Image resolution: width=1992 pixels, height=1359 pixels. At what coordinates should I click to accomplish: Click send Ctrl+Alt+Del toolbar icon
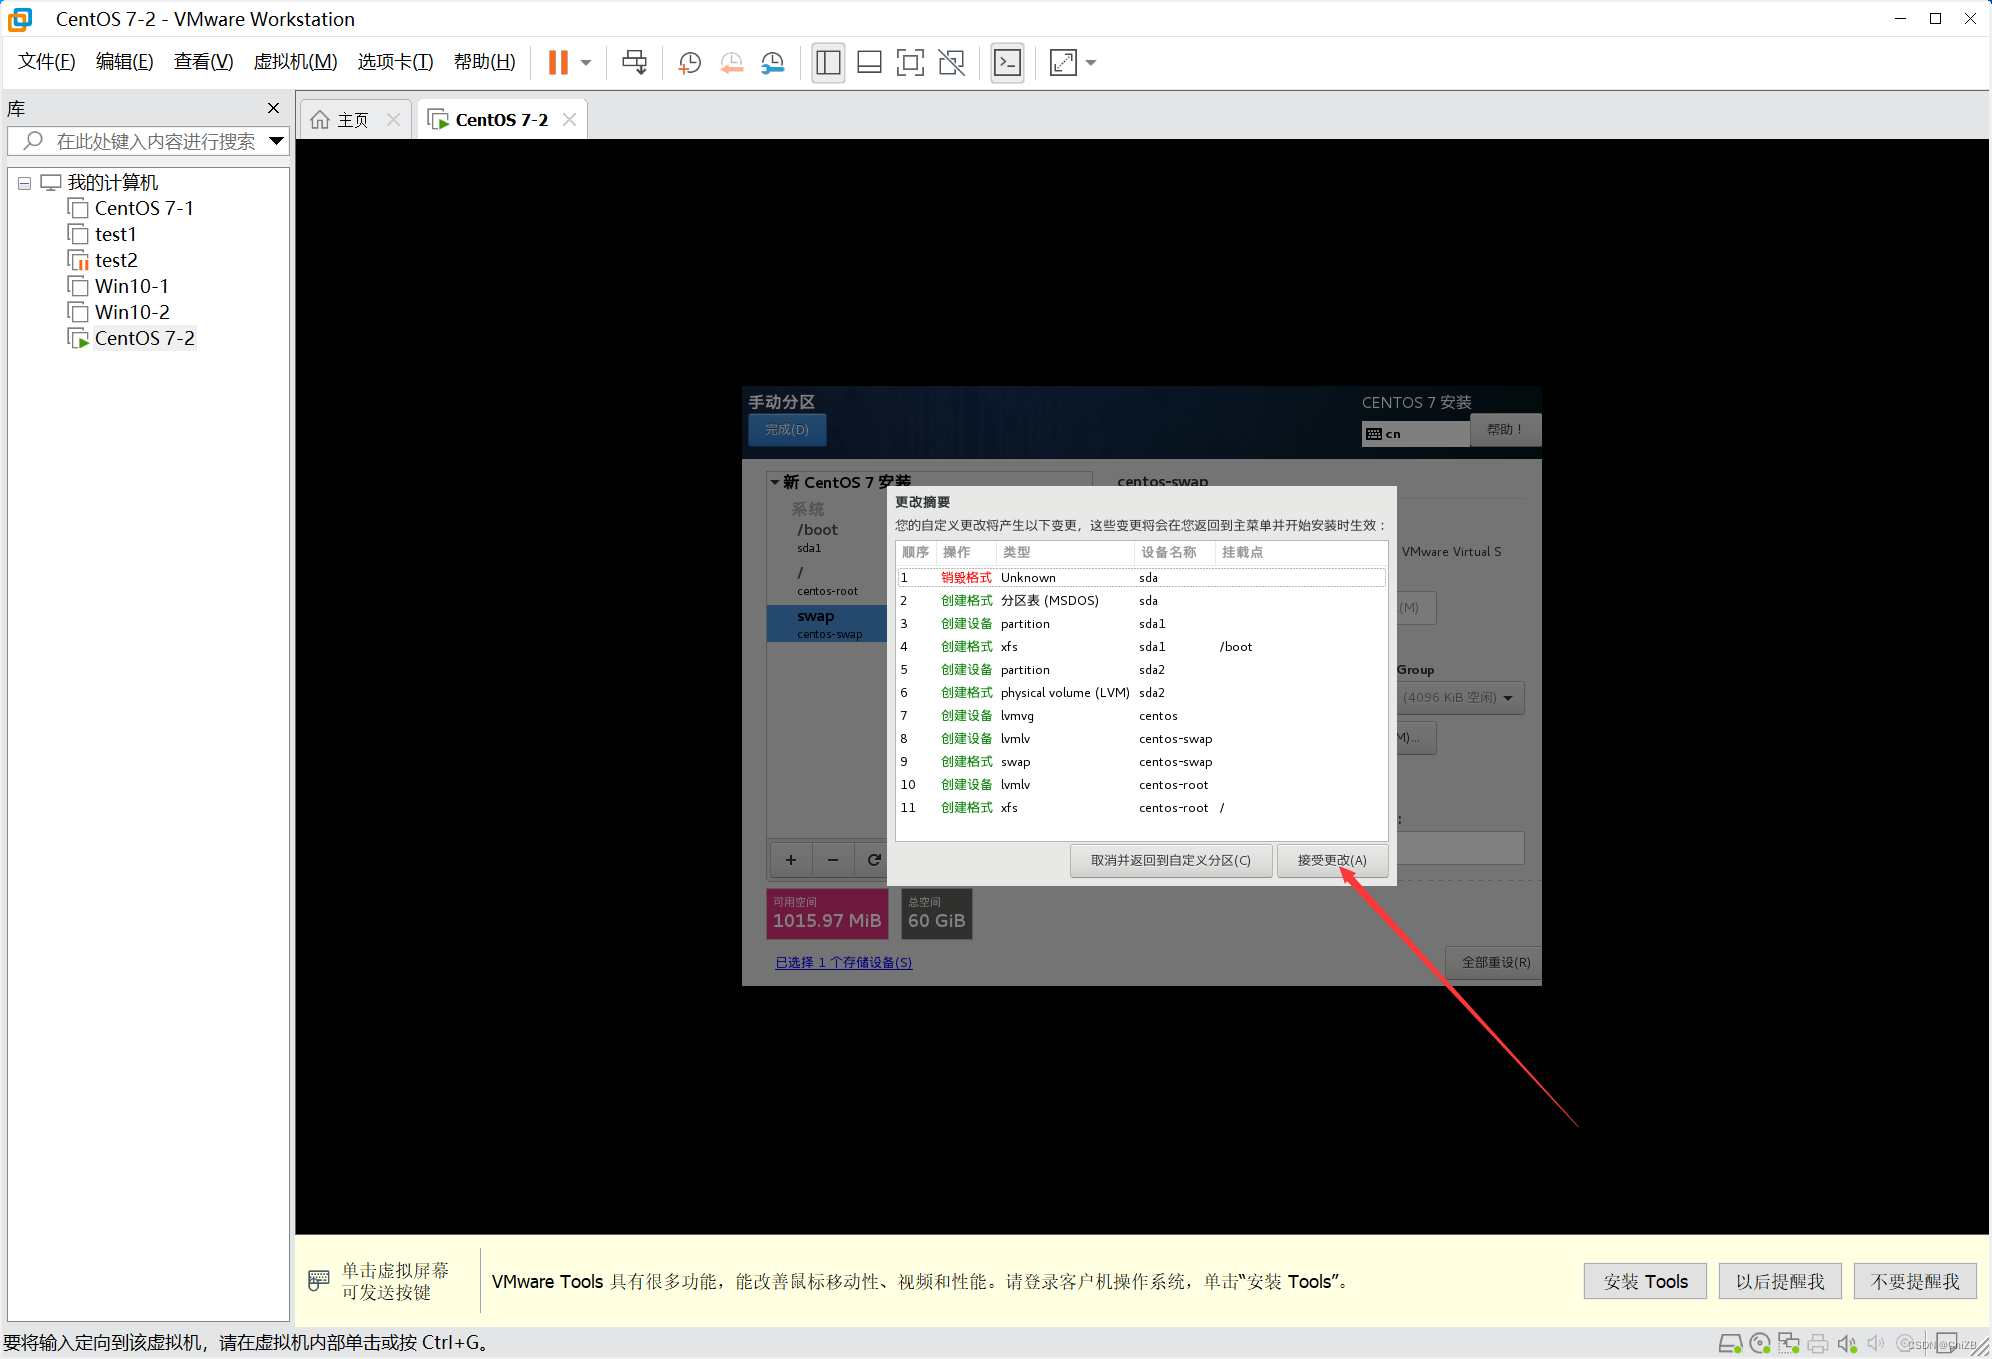coord(634,63)
